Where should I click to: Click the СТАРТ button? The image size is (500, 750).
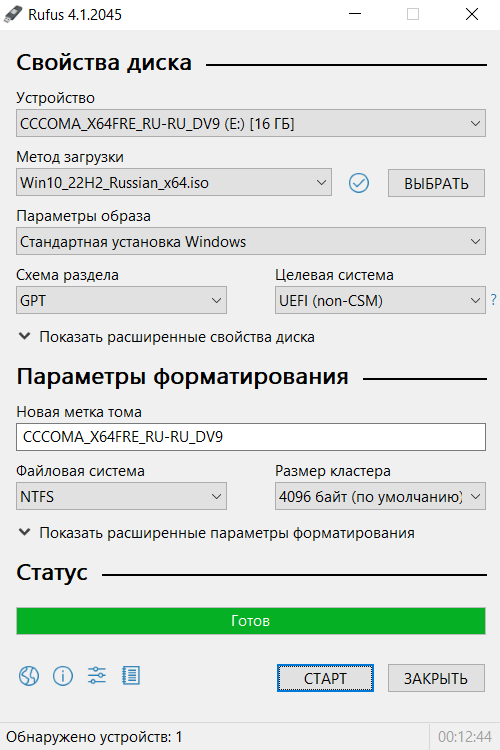coord(325,678)
